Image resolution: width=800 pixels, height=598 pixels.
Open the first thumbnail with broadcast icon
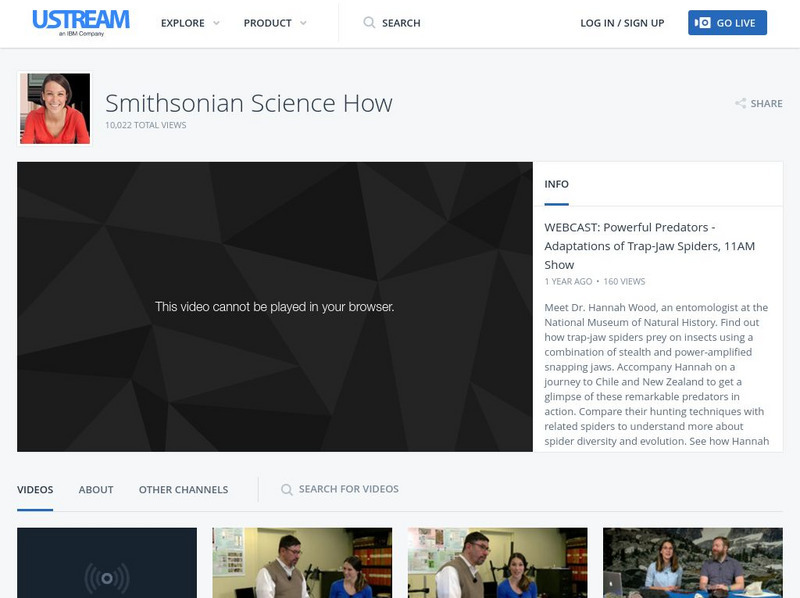point(107,563)
